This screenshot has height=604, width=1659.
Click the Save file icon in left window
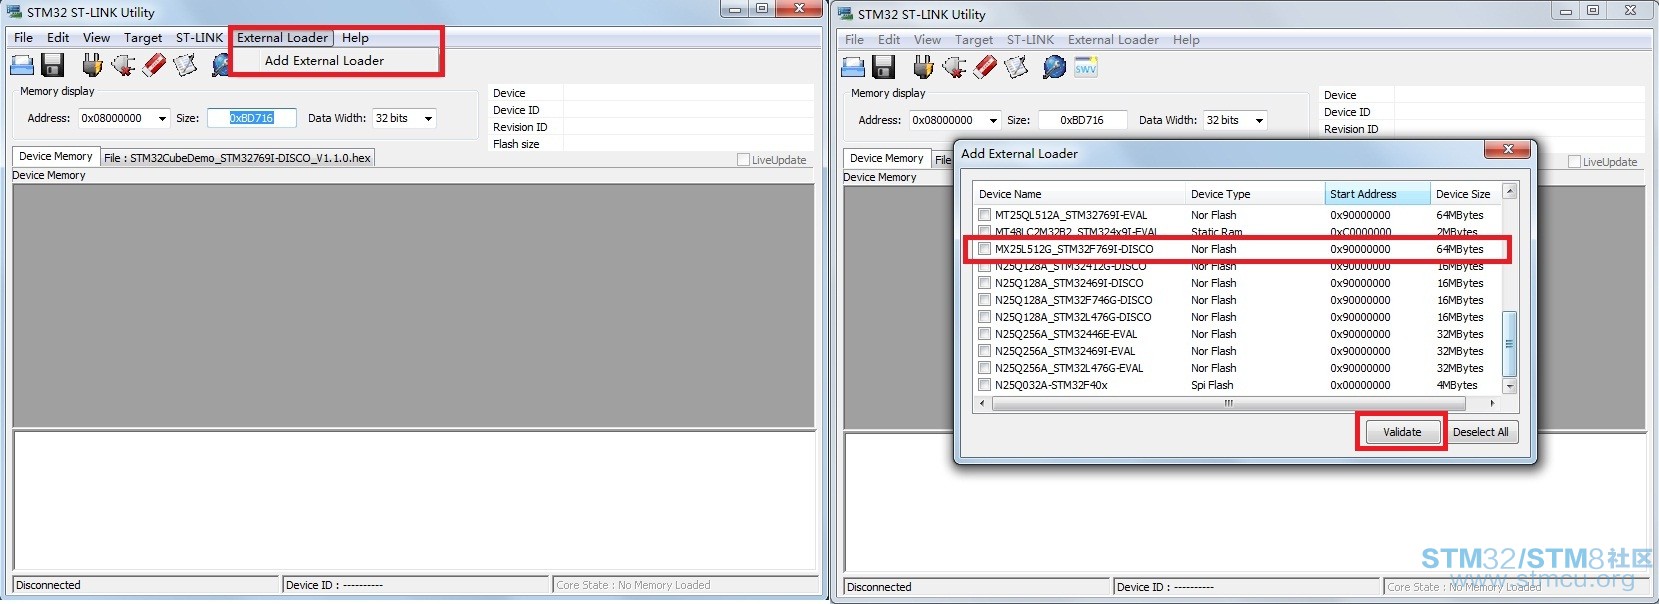(53, 66)
